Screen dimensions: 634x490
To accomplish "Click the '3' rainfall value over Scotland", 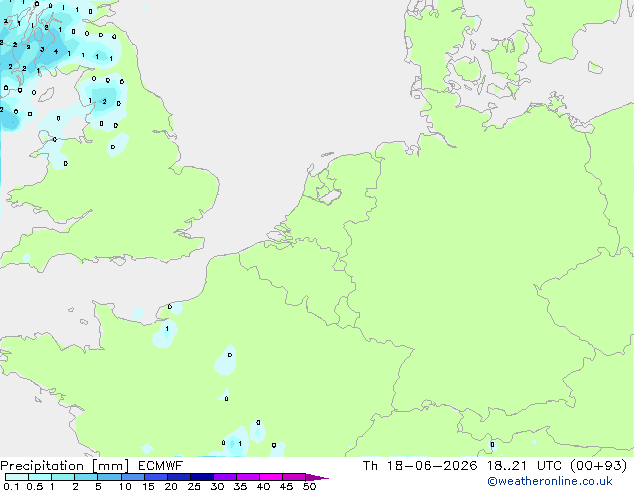I will 42,50.
